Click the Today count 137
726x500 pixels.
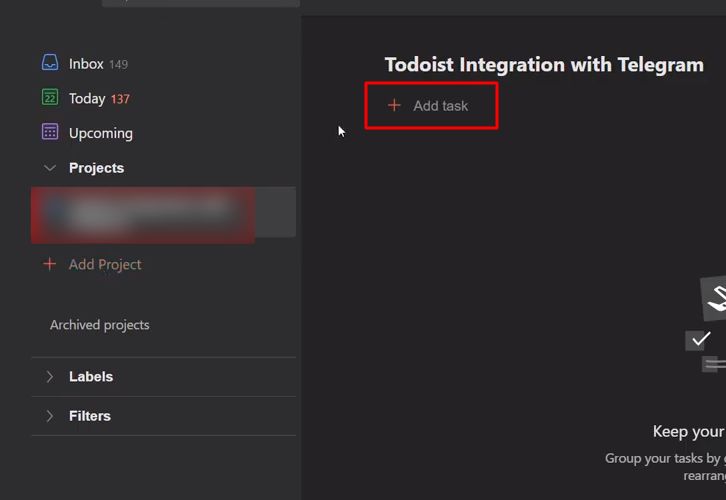point(120,99)
